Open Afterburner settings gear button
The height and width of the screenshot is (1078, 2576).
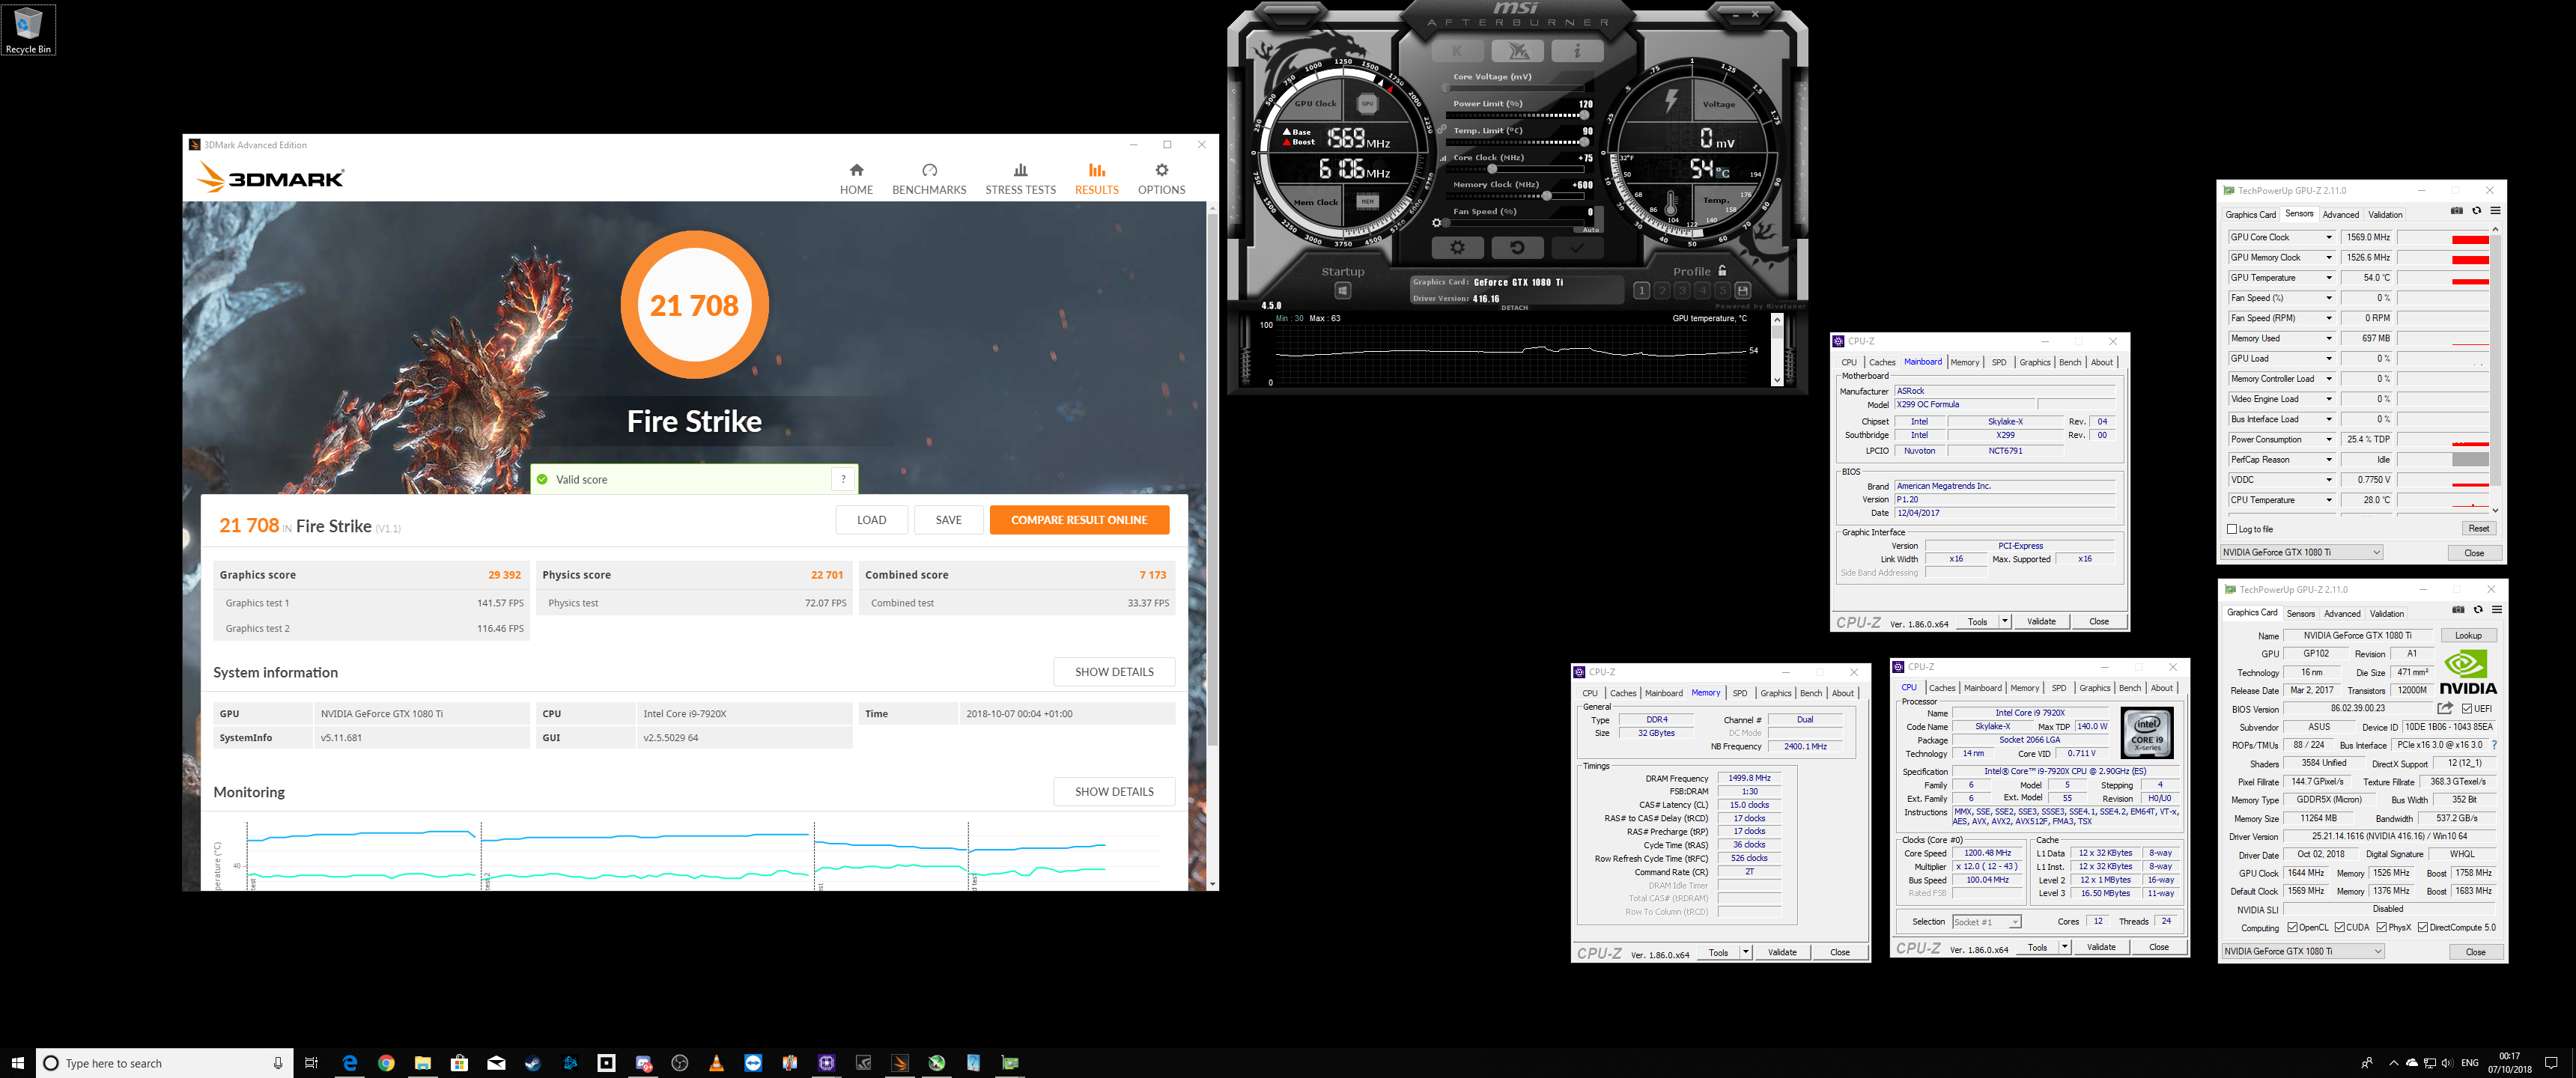1457,247
